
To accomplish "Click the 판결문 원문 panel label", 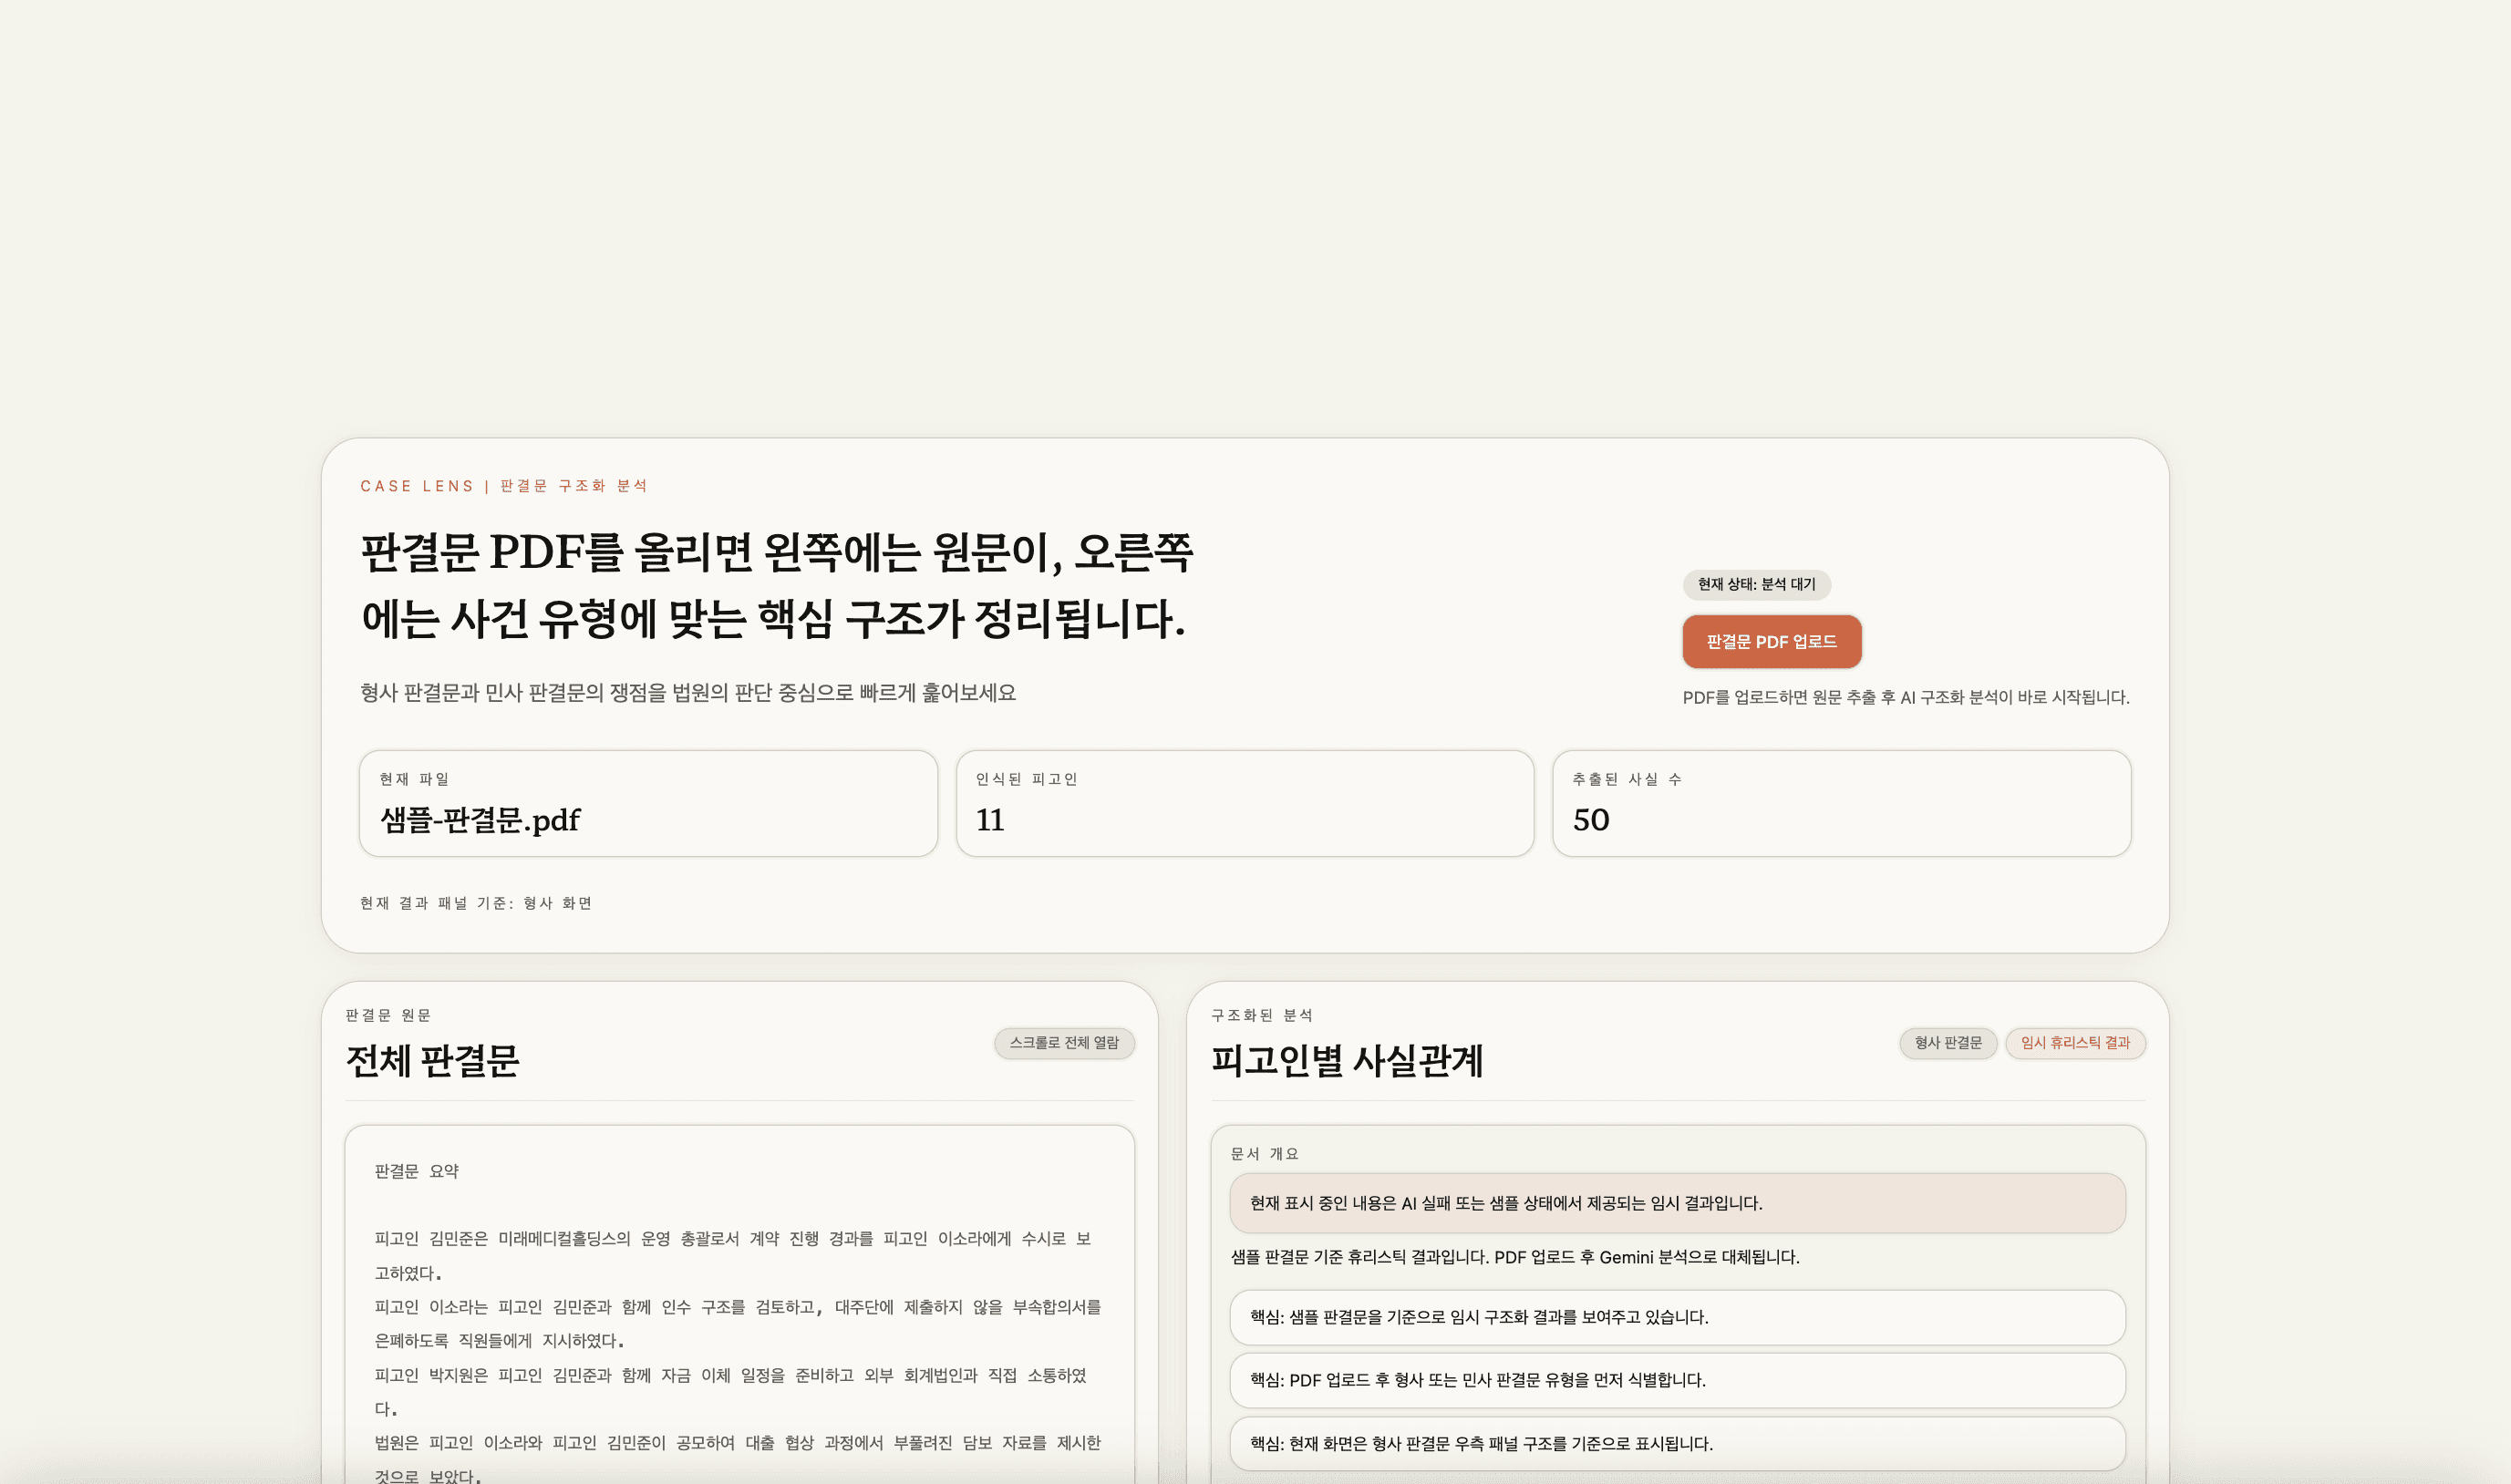I will 388,1015.
